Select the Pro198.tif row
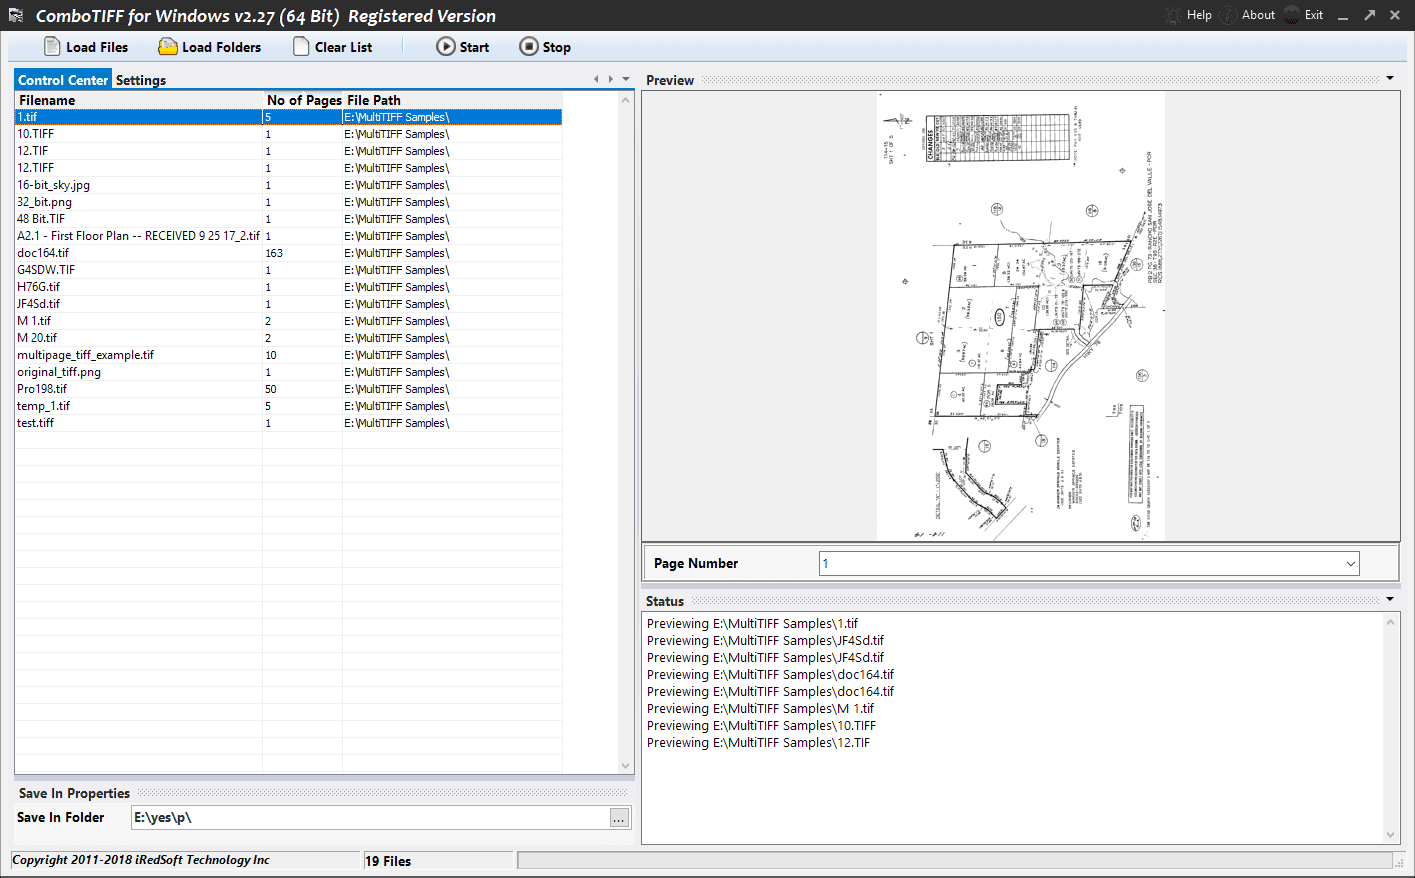This screenshot has width=1415, height=878. 288,389
